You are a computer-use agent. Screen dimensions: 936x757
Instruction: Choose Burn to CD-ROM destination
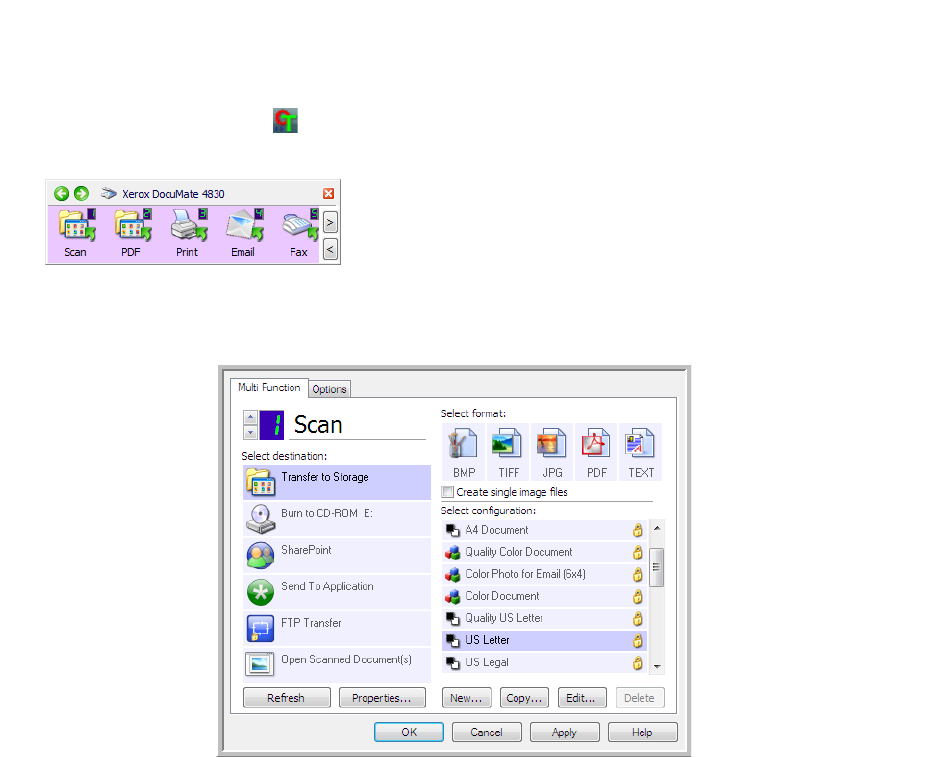point(337,519)
